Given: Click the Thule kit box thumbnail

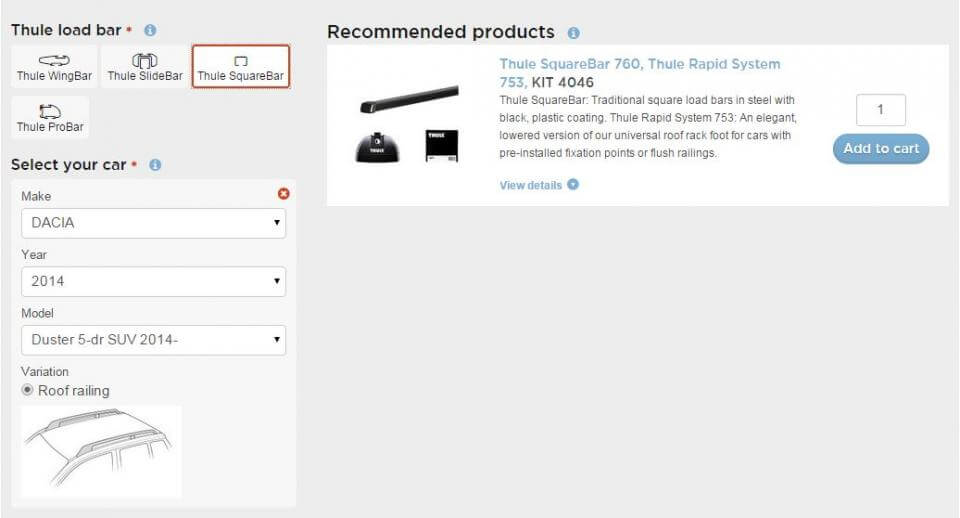Looking at the screenshot, I should pos(440,146).
